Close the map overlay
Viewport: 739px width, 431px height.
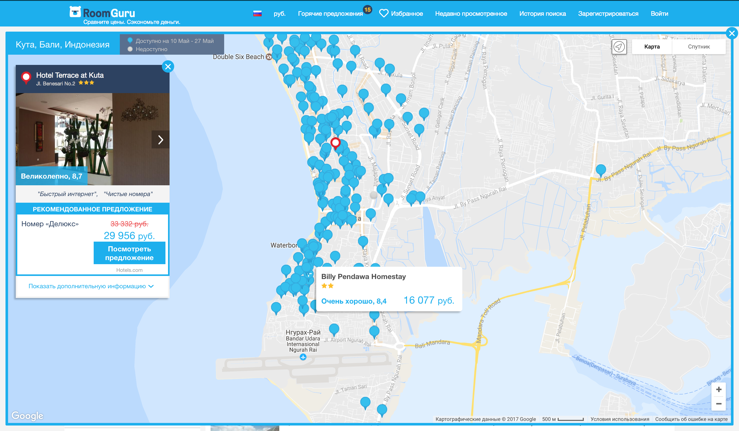click(732, 33)
